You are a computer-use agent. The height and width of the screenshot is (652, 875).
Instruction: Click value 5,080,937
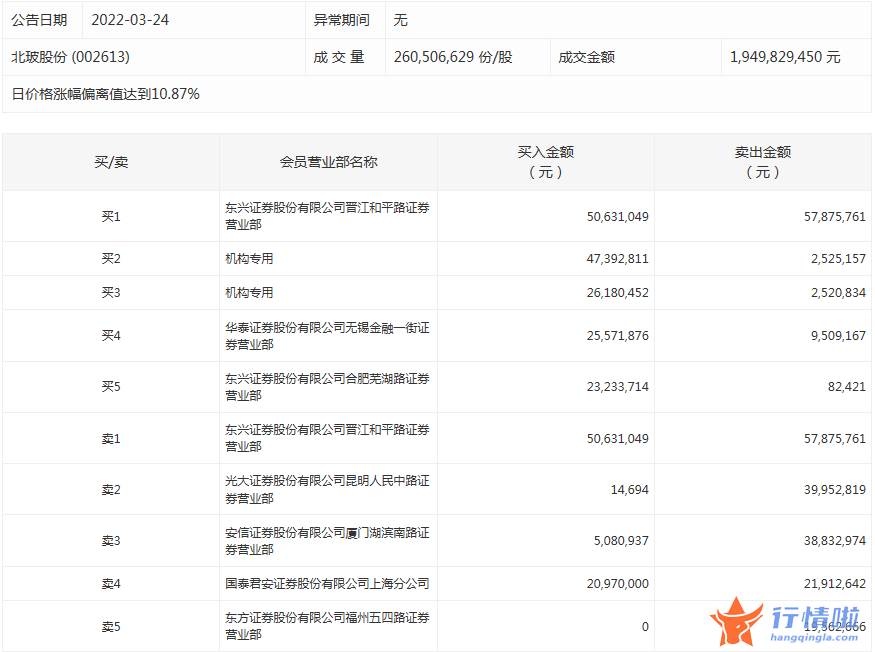point(621,541)
